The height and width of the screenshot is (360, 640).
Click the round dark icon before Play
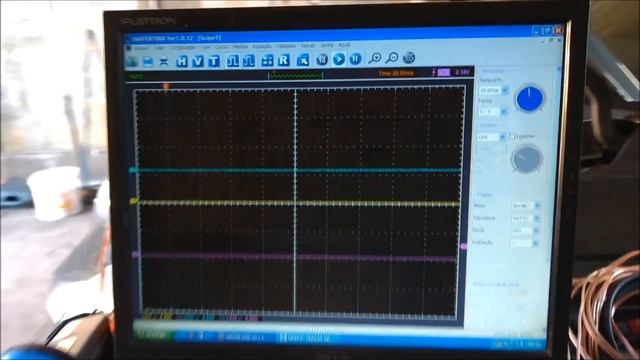click(322, 60)
